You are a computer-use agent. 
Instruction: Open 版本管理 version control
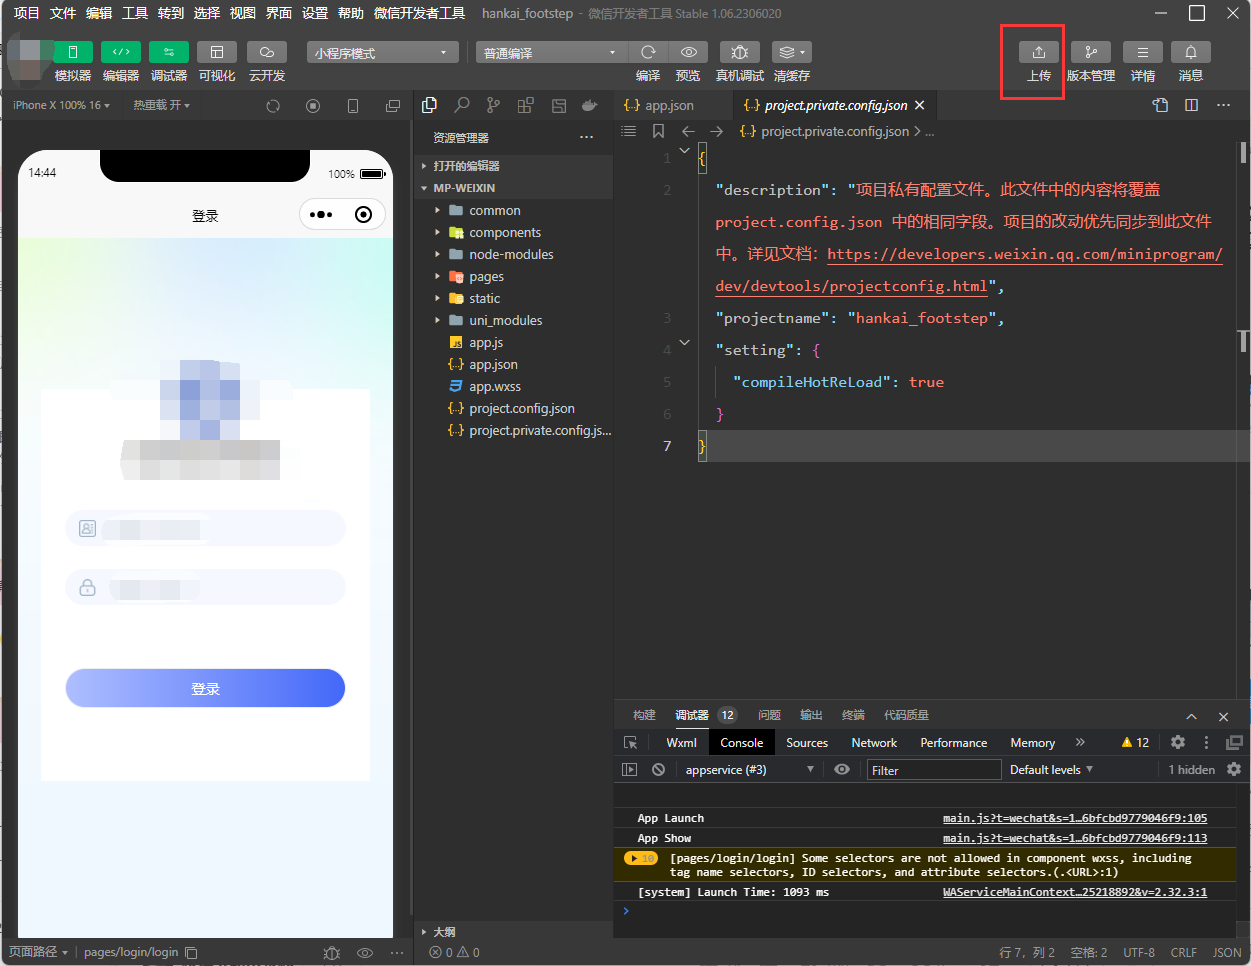[x=1091, y=52]
